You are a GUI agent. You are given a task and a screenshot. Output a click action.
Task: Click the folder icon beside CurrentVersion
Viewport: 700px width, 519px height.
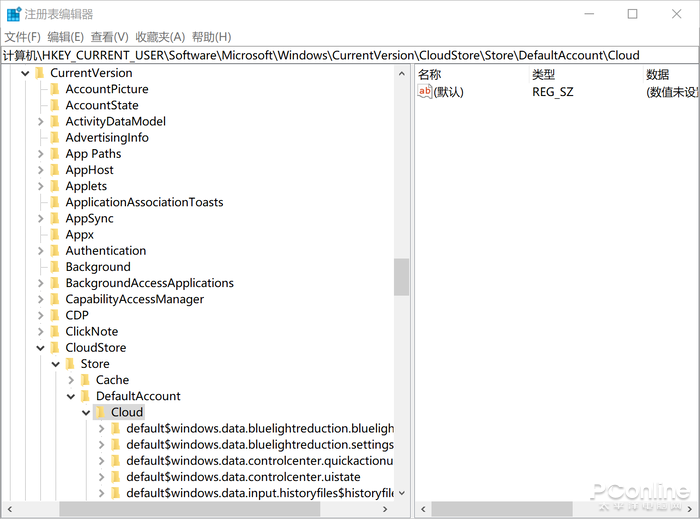click(x=40, y=73)
